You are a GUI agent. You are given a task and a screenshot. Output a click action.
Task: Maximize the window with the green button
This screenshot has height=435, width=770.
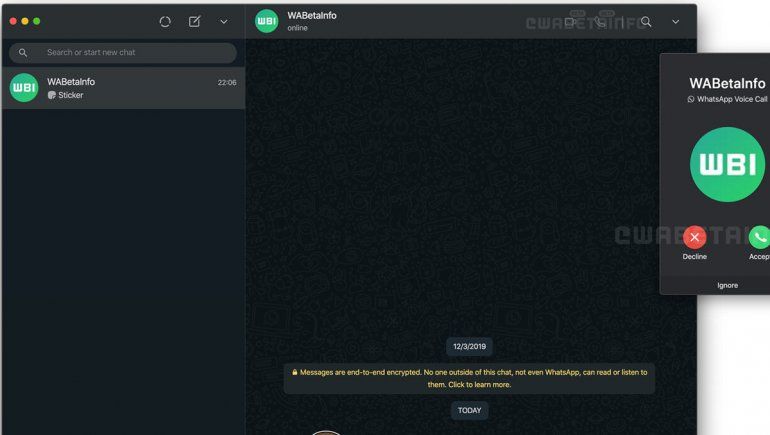click(36, 21)
